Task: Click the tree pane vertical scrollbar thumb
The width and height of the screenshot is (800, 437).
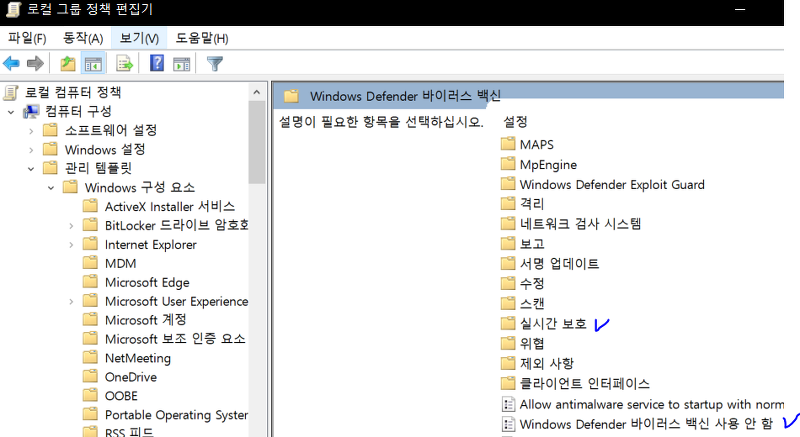Action: pyautogui.click(x=257, y=142)
